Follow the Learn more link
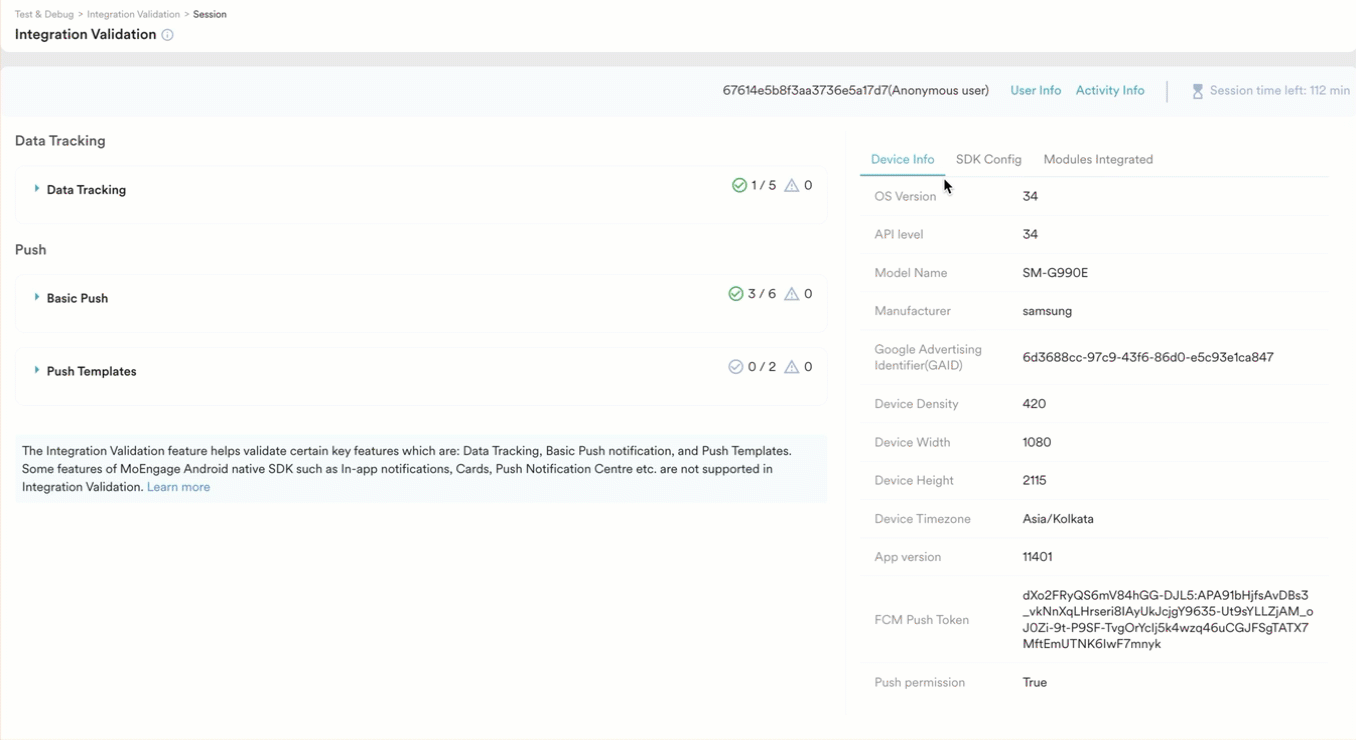 click(x=178, y=487)
